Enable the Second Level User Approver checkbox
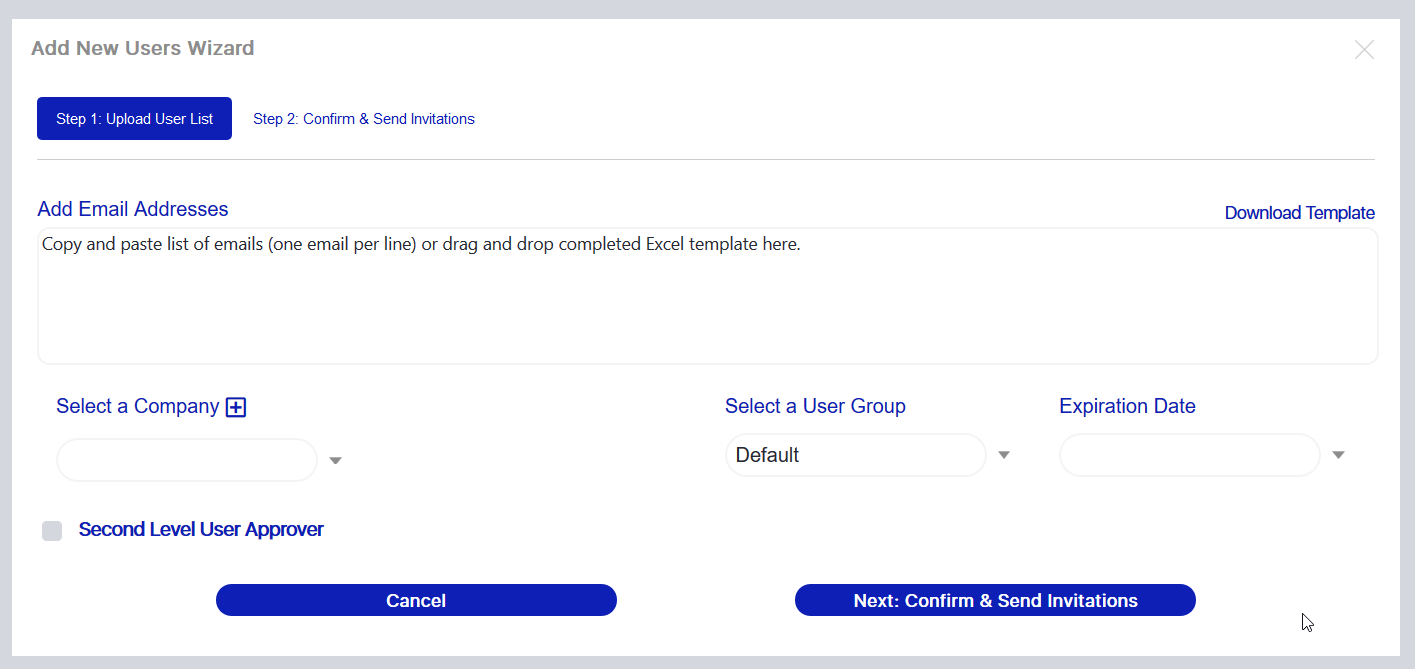1415x669 pixels. pyautogui.click(x=52, y=531)
